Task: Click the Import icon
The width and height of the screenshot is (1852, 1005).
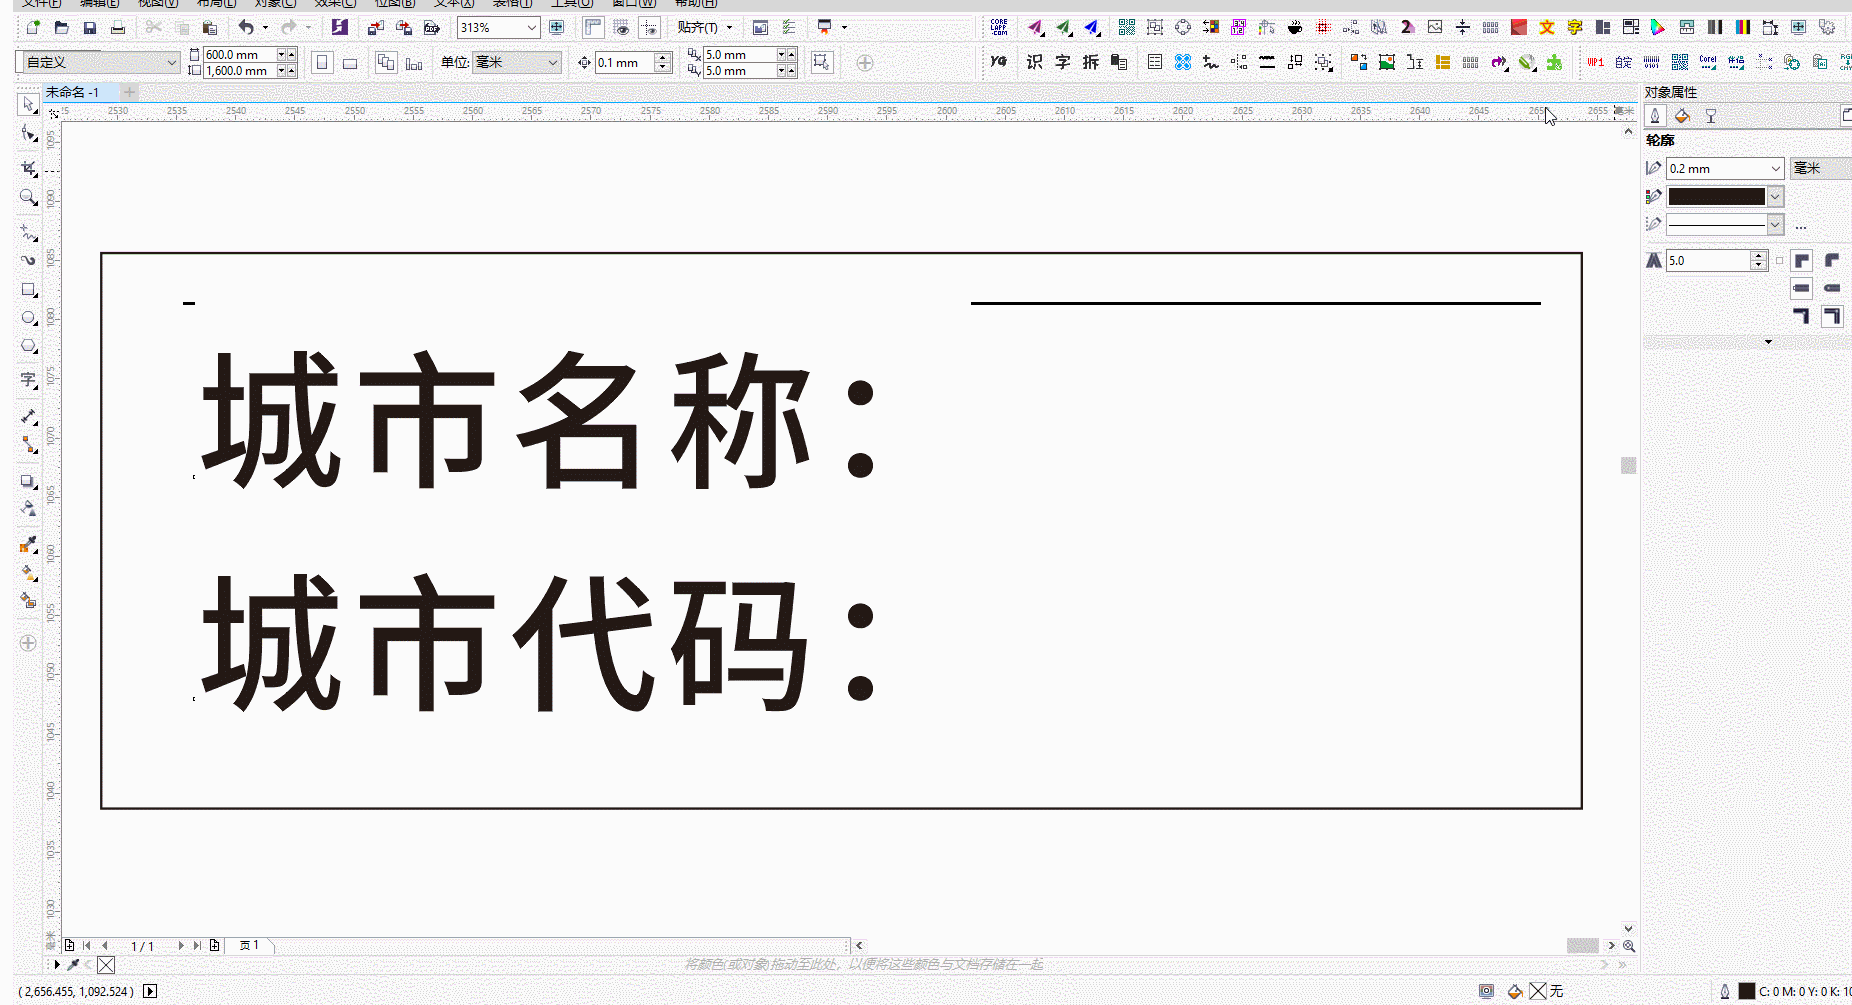Action: click(x=376, y=28)
